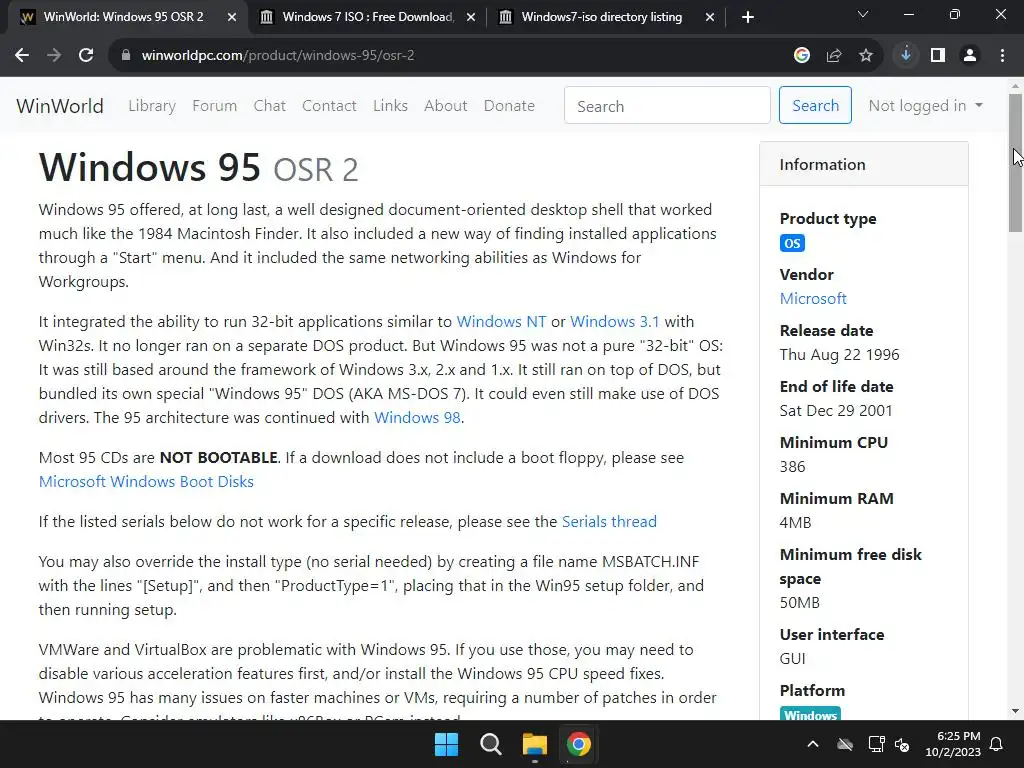Image resolution: width=1024 pixels, height=768 pixels.
Task: Click the forward navigation arrow
Action: pos(54,56)
